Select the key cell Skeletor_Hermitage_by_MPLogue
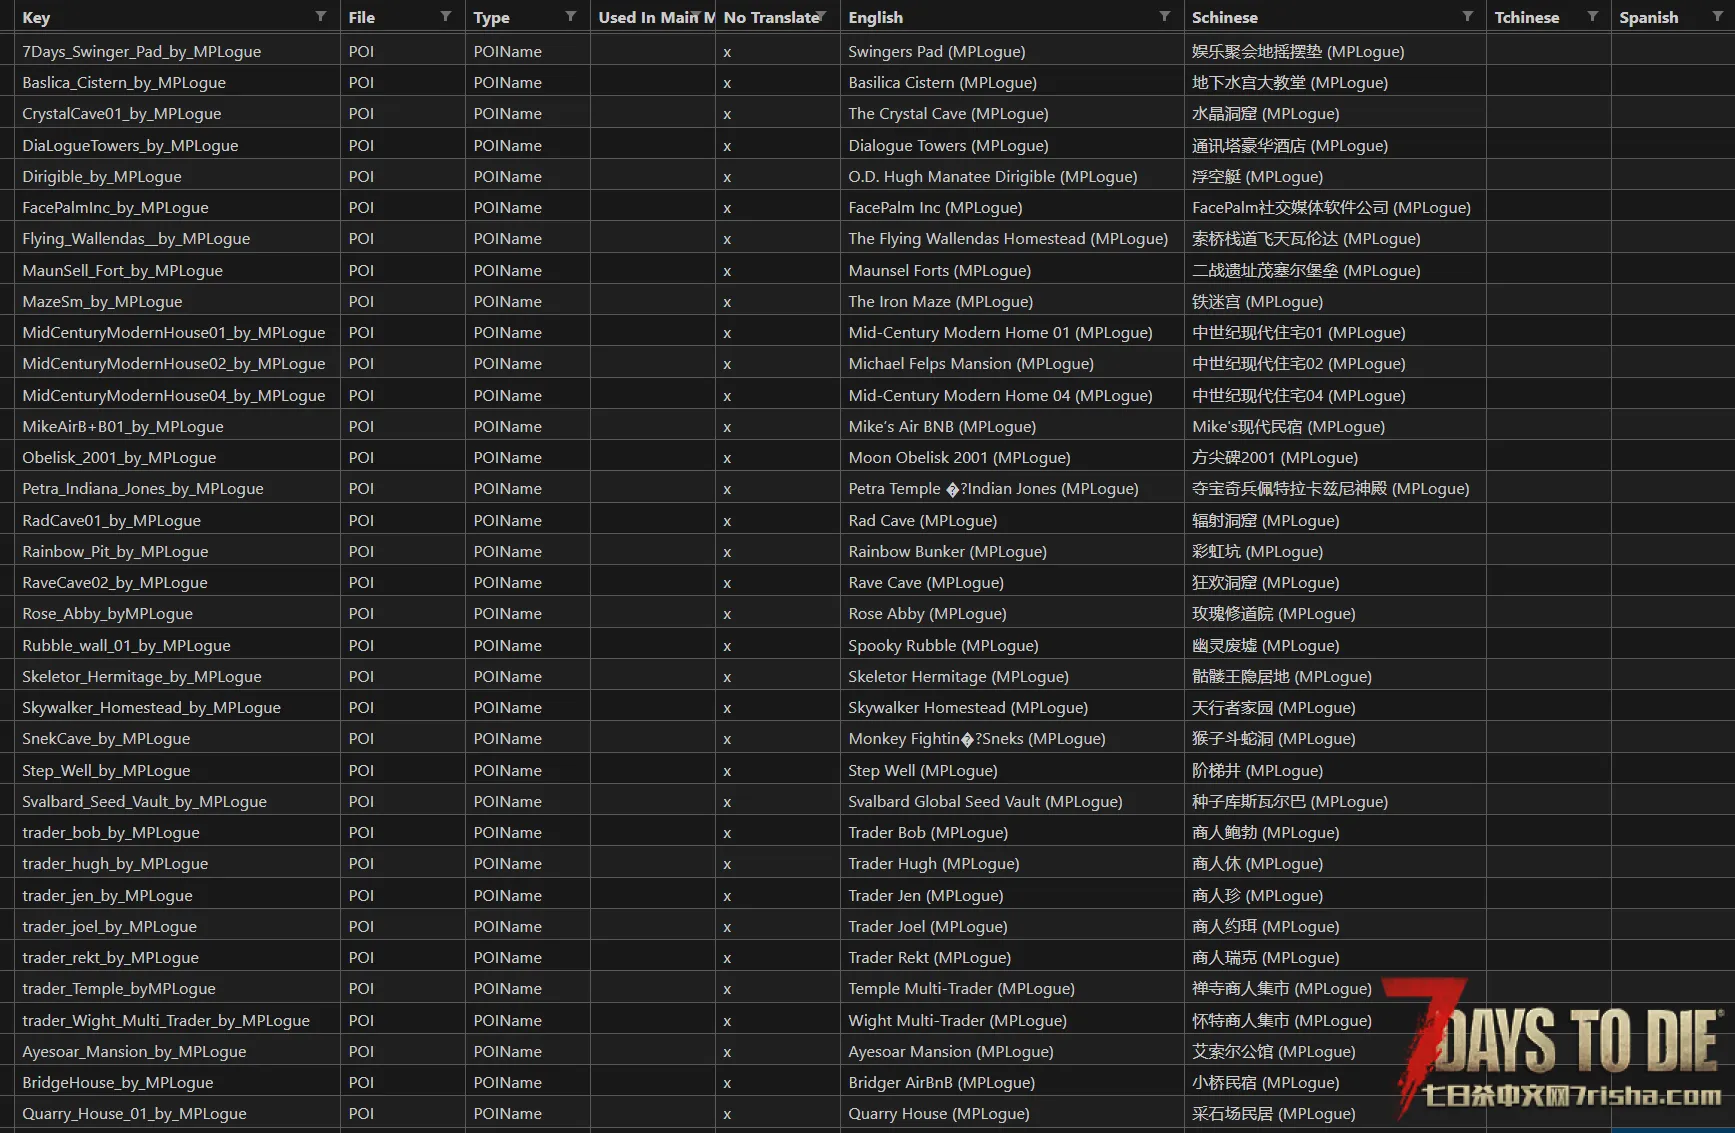 point(177,676)
